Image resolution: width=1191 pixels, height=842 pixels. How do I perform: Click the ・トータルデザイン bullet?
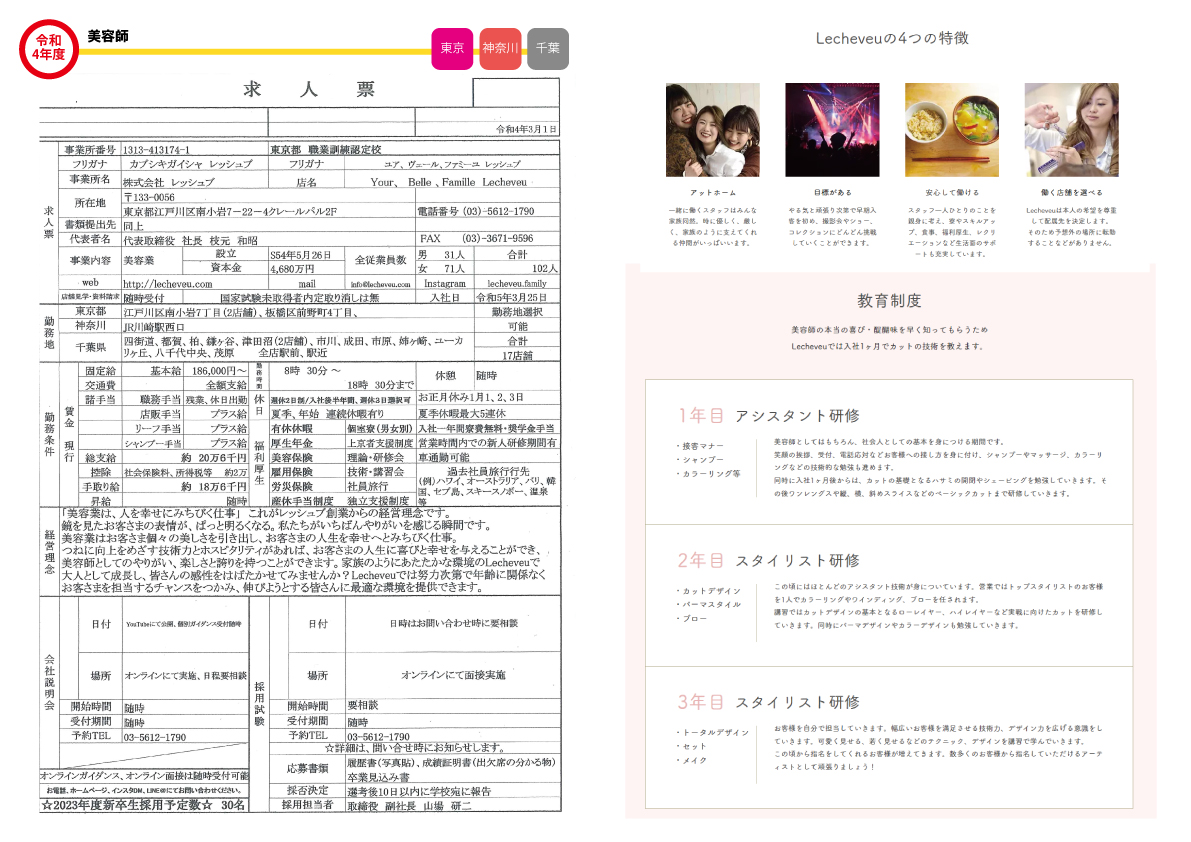pos(712,733)
